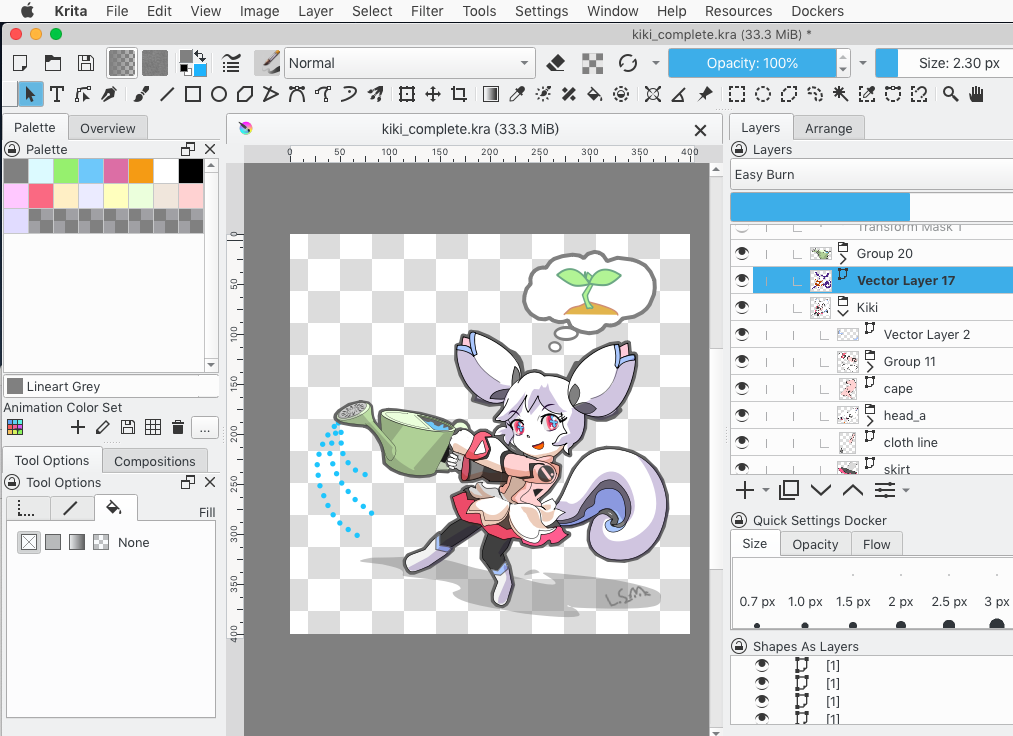Open the Normal blending mode dropdown
Screen dimensions: 1013x736
coord(410,63)
